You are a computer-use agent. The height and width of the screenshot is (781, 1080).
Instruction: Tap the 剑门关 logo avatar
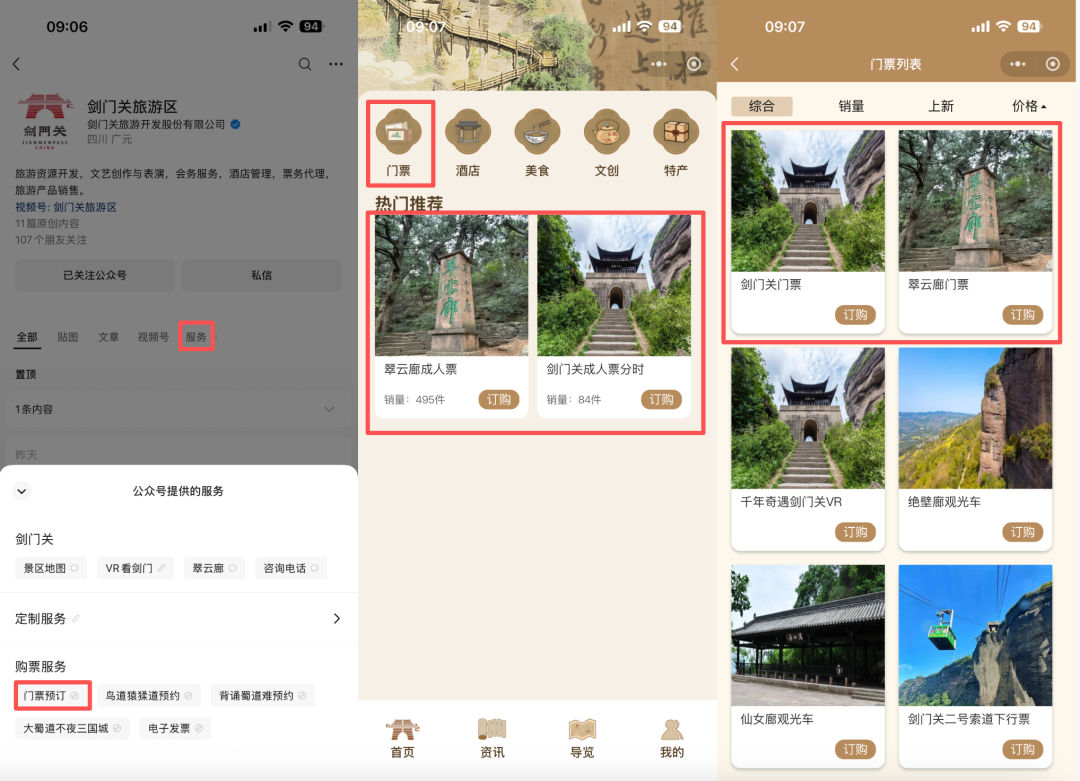point(45,121)
